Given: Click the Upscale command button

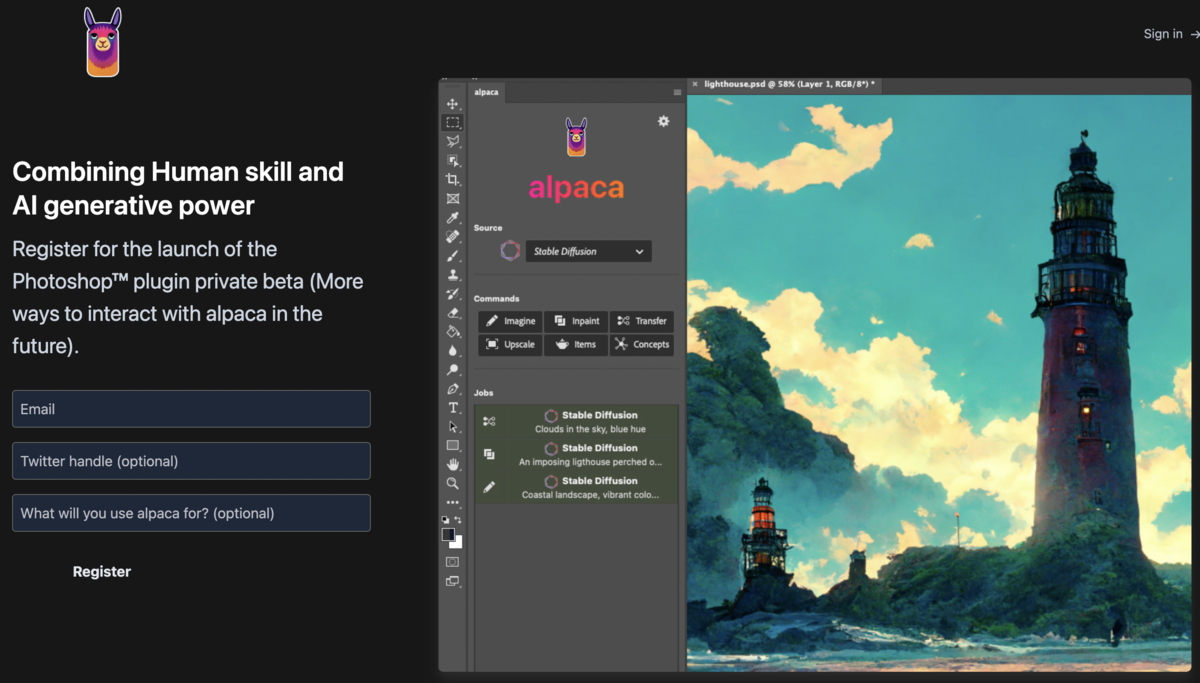Looking at the screenshot, I should [x=510, y=344].
